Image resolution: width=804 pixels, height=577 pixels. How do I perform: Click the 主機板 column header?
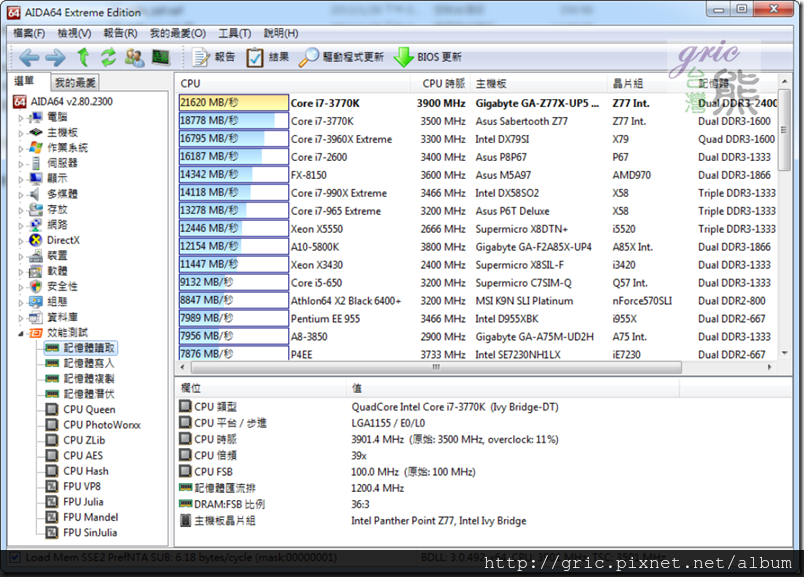(538, 83)
